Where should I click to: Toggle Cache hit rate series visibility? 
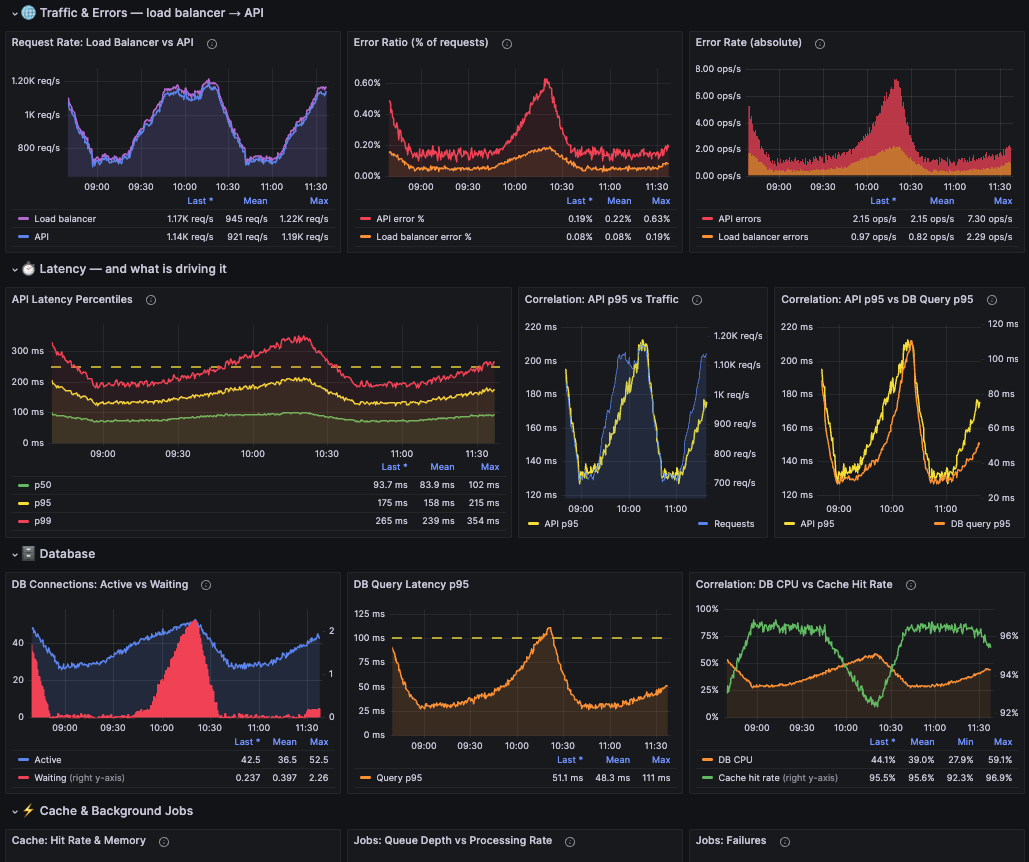(778, 778)
